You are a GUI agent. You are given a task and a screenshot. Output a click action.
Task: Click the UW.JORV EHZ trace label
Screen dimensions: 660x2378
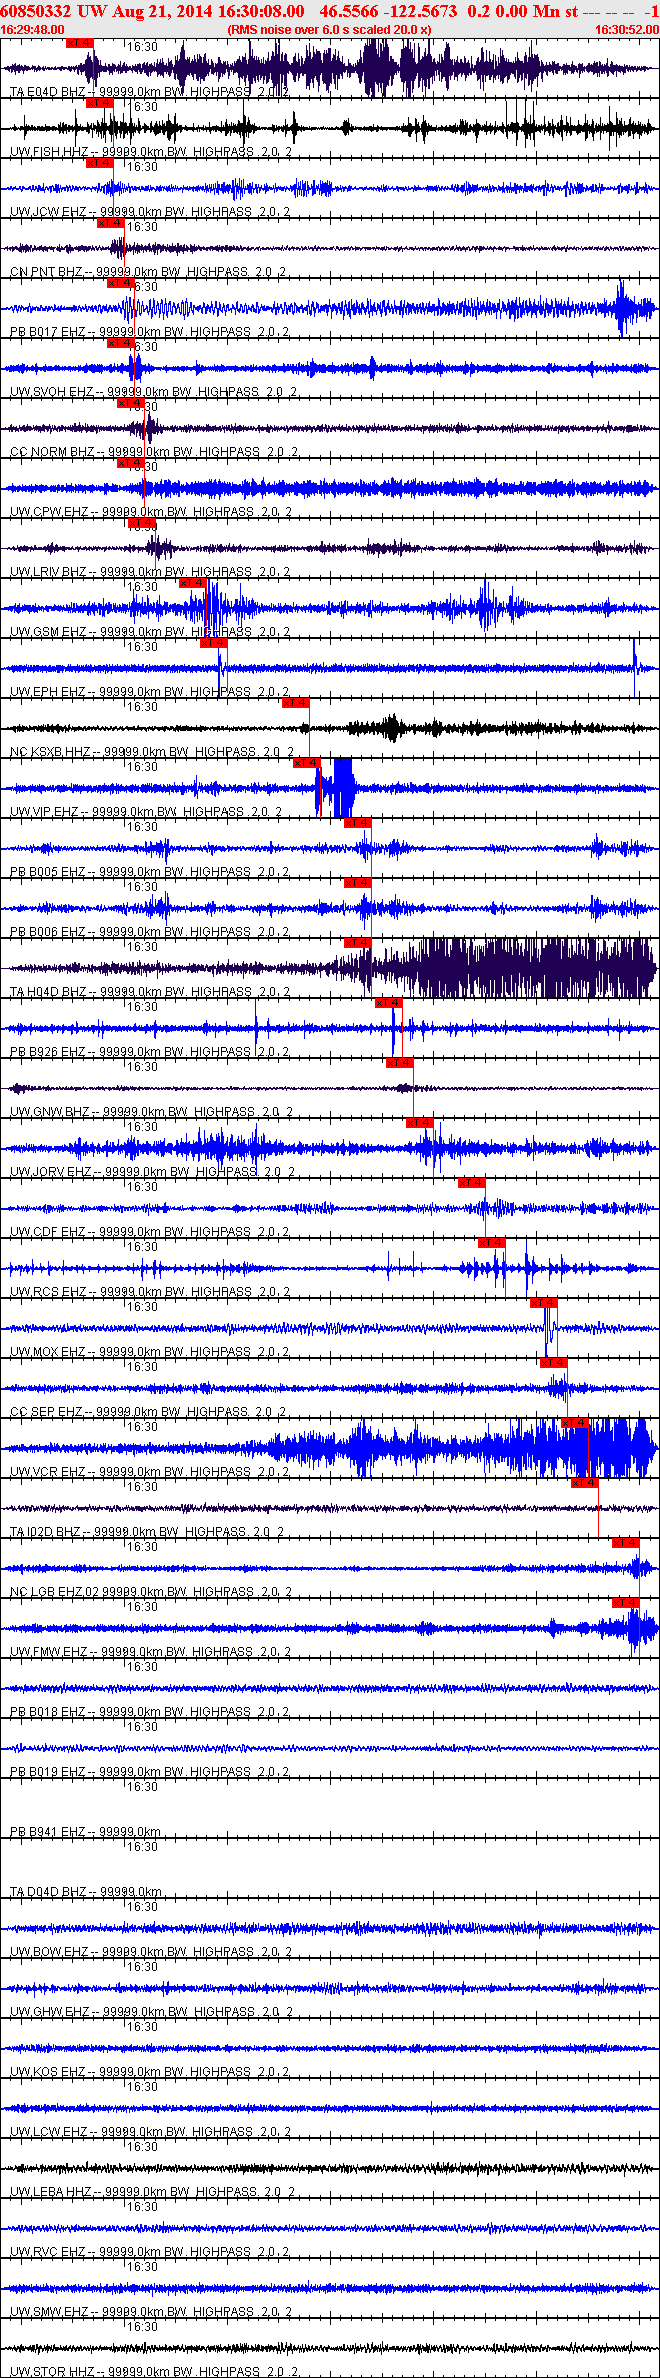click(152, 1172)
